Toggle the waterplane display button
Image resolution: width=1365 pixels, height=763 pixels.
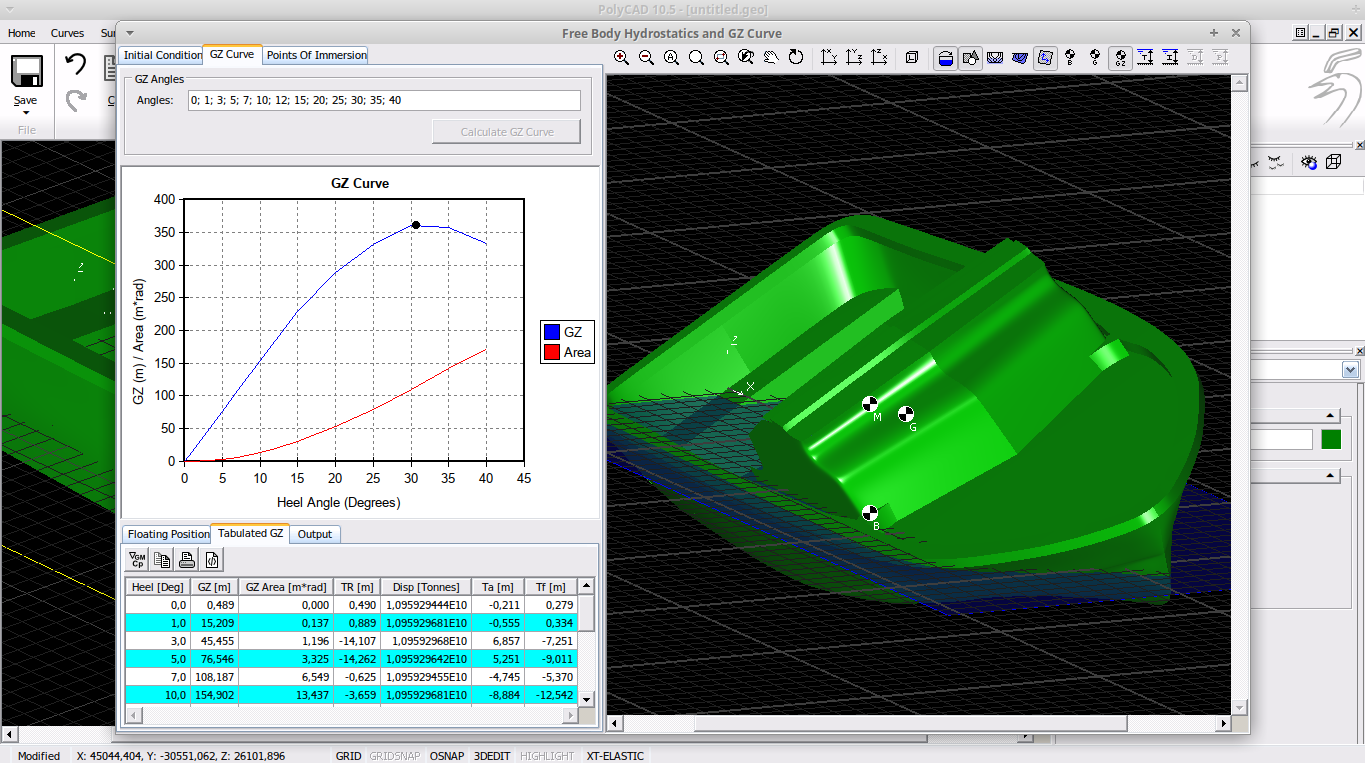pos(945,58)
